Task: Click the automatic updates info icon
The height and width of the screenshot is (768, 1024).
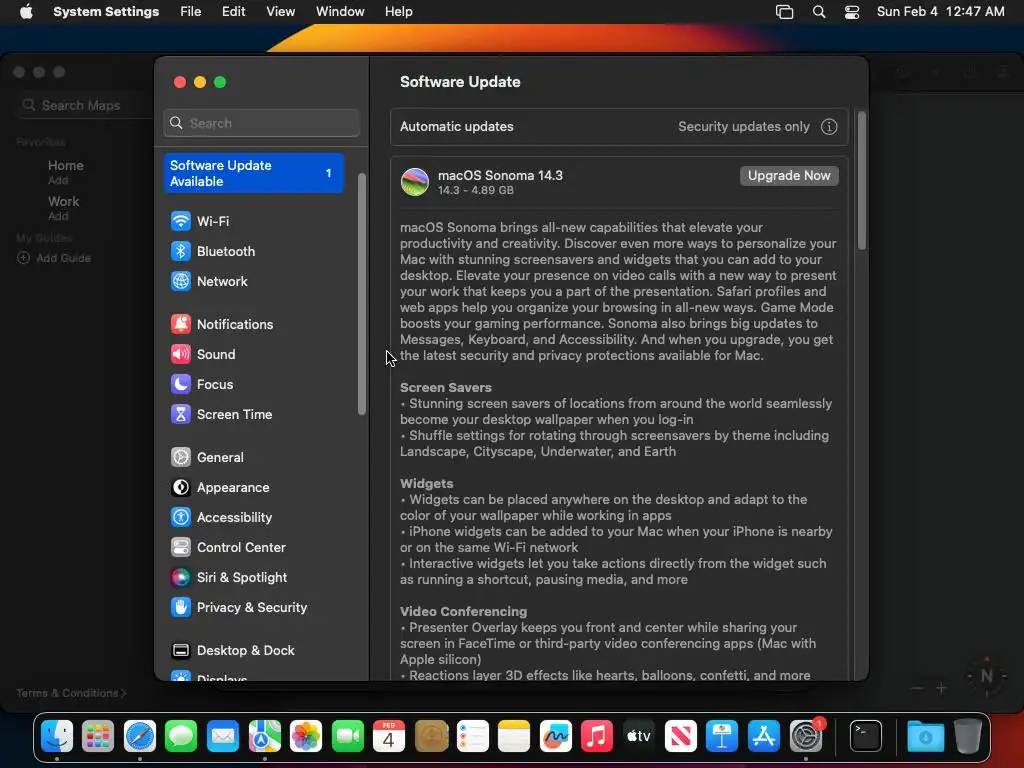Action: click(829, 127)
